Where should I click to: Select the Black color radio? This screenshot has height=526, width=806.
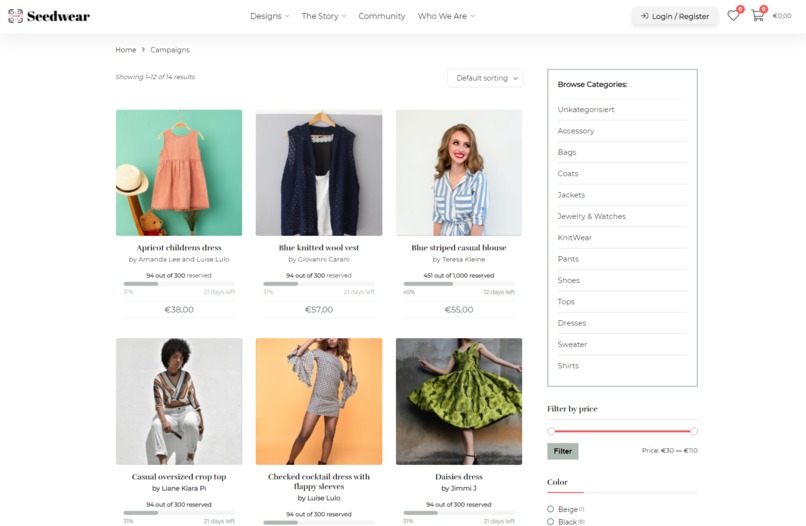[551, 521]
